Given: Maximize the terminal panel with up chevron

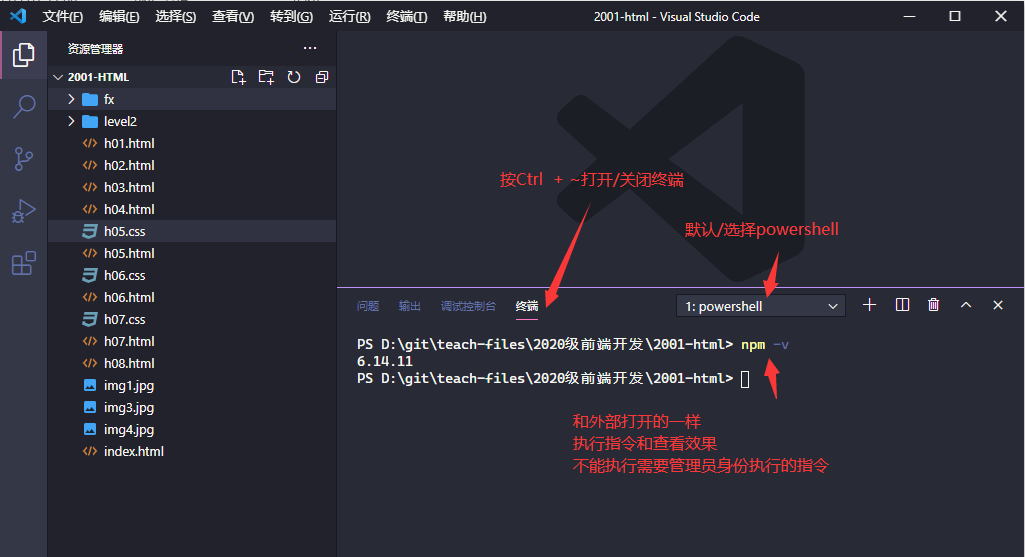Looking at the screenshot, I should pyautogui.click(x=966, y=305).
